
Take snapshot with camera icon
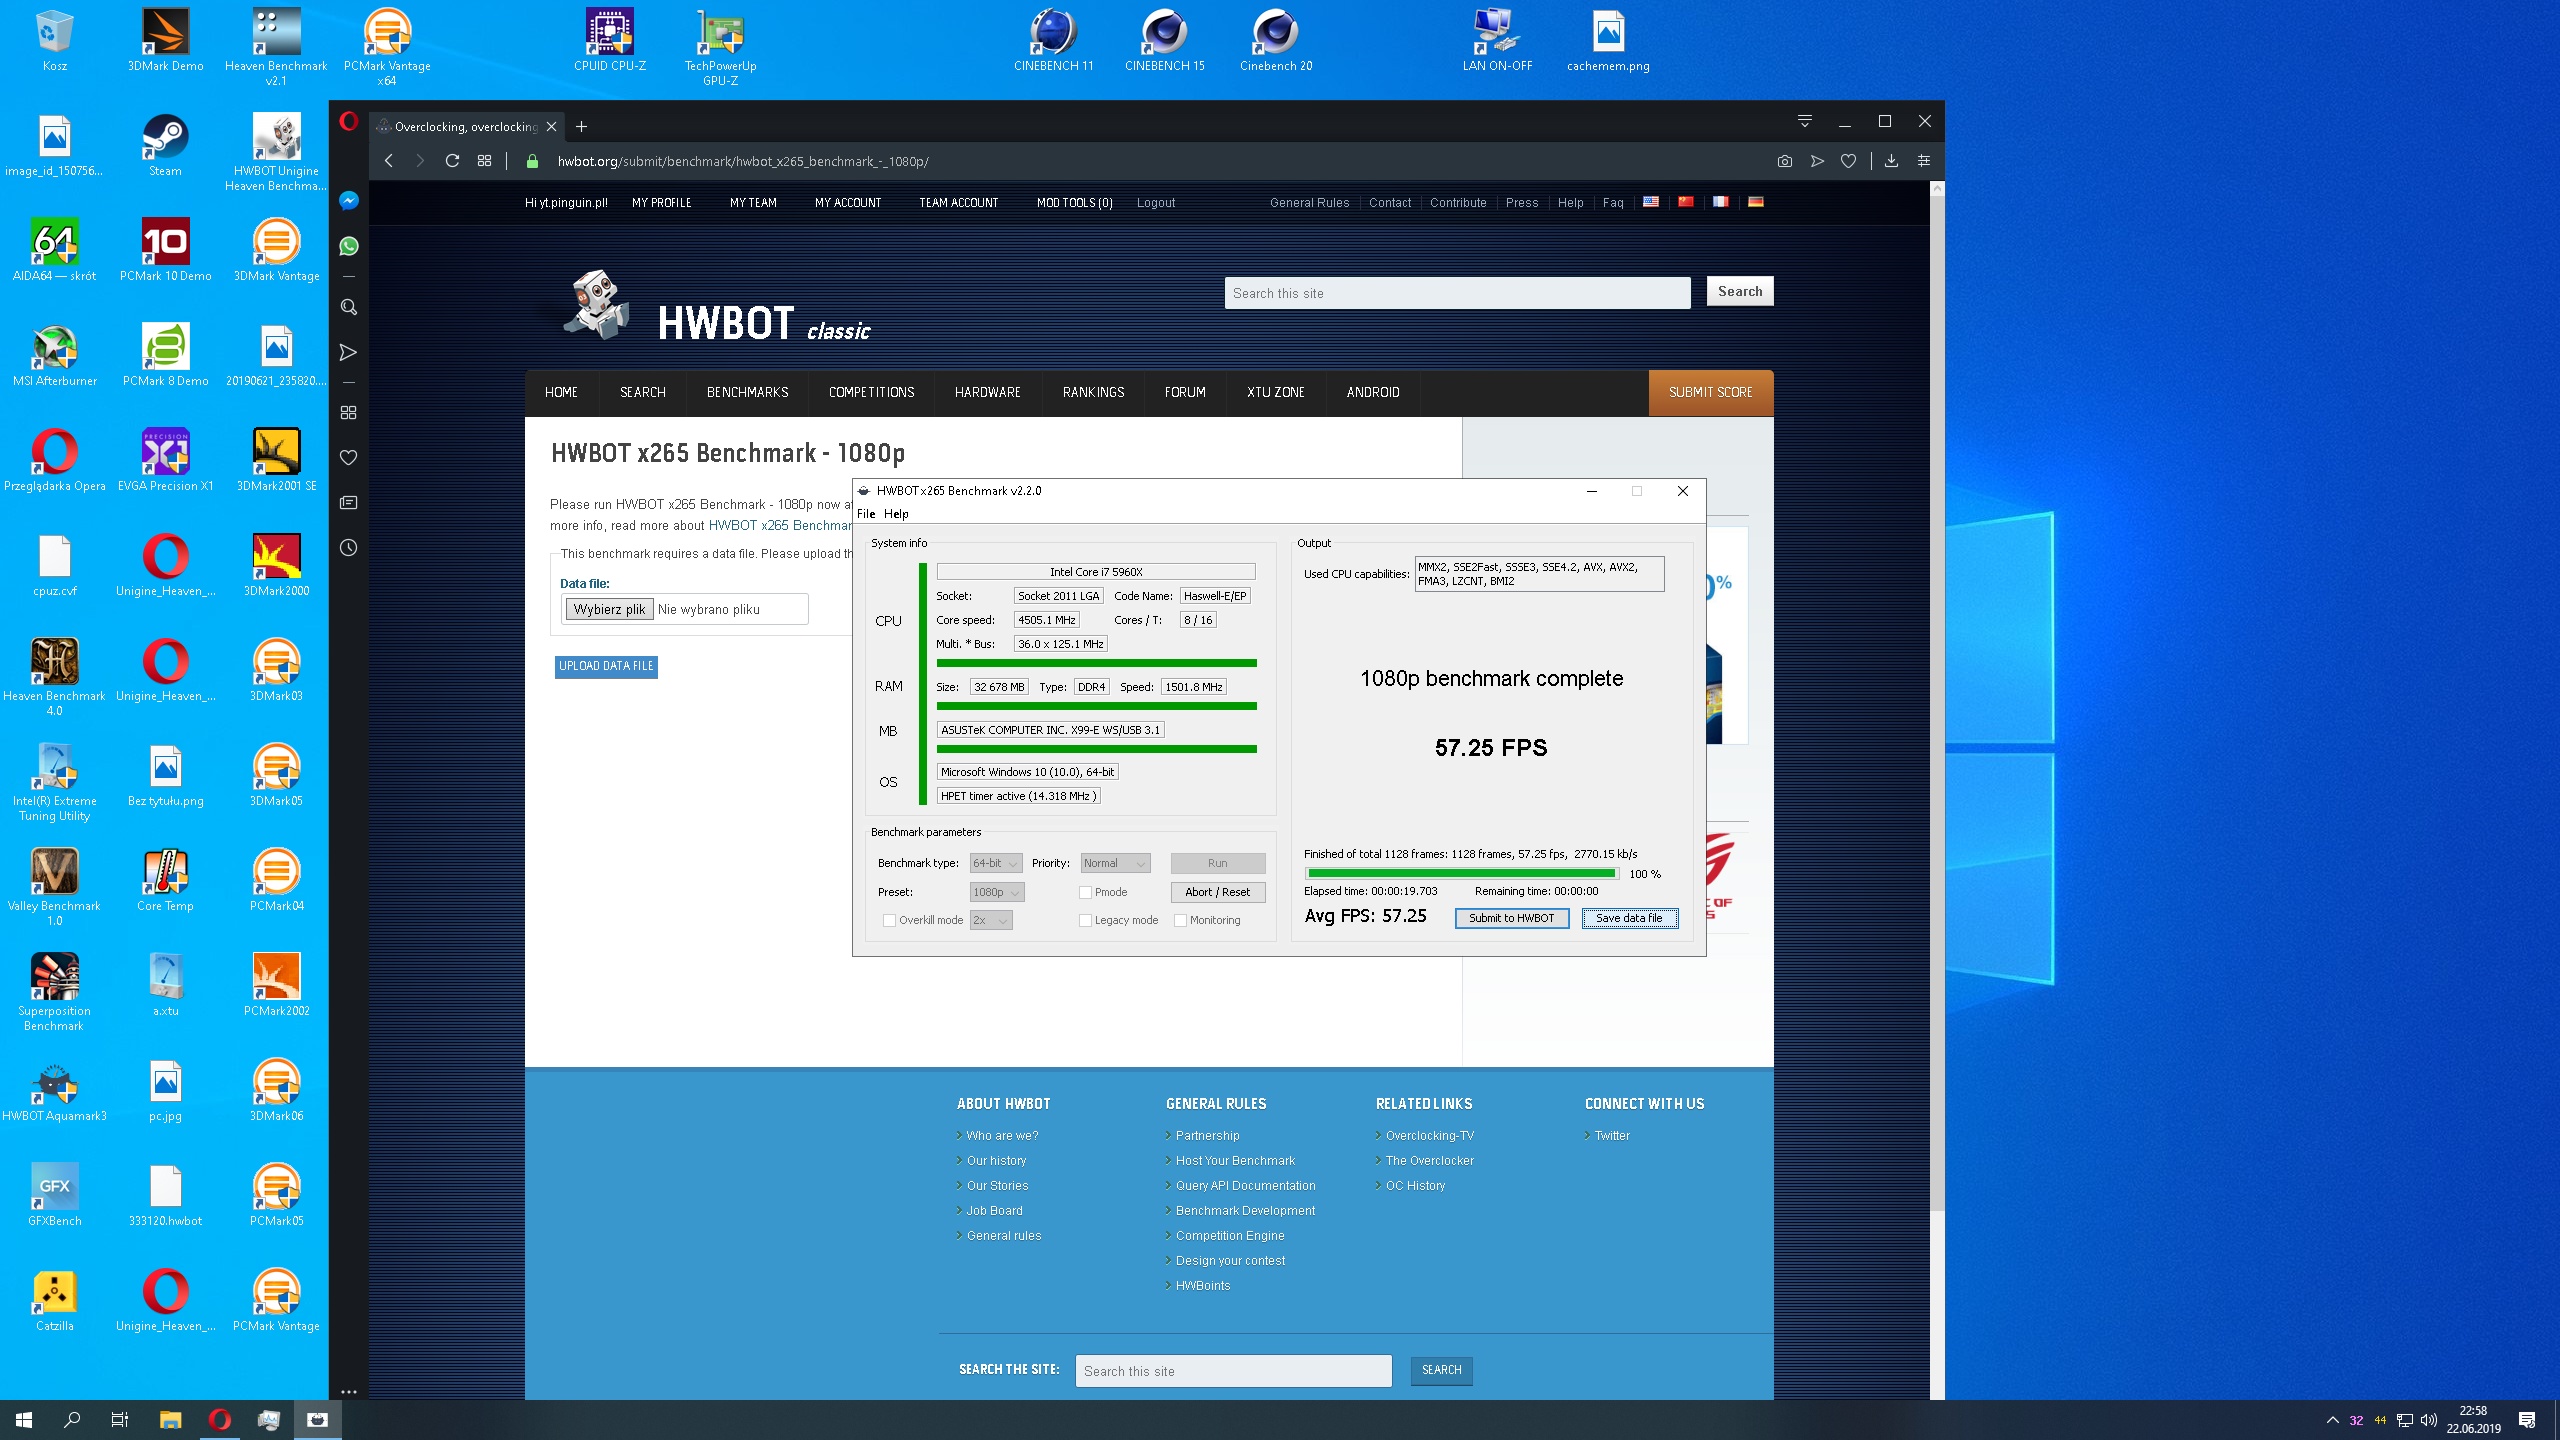(x=1785, y=161)
